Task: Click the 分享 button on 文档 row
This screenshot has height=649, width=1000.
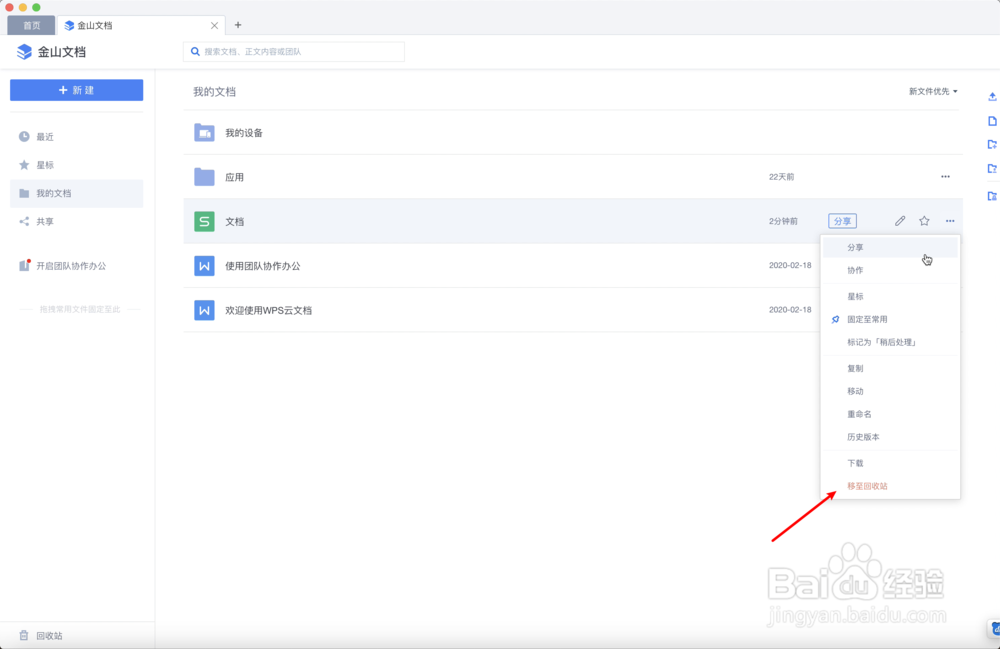Action: [x=842, y=221]
